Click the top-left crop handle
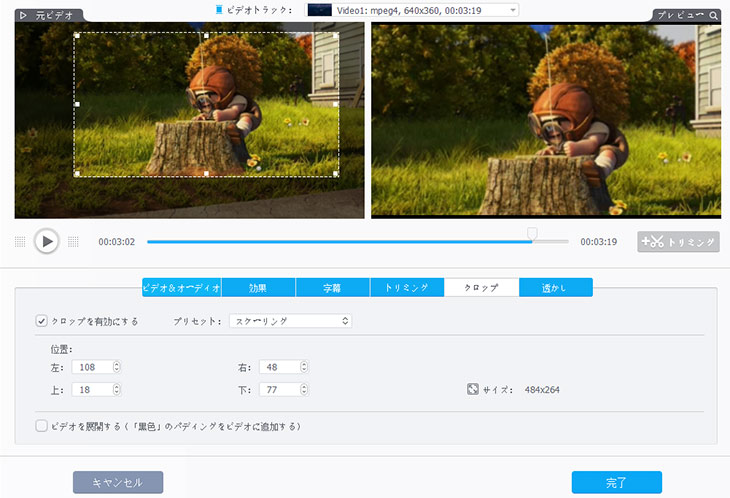 77,35
